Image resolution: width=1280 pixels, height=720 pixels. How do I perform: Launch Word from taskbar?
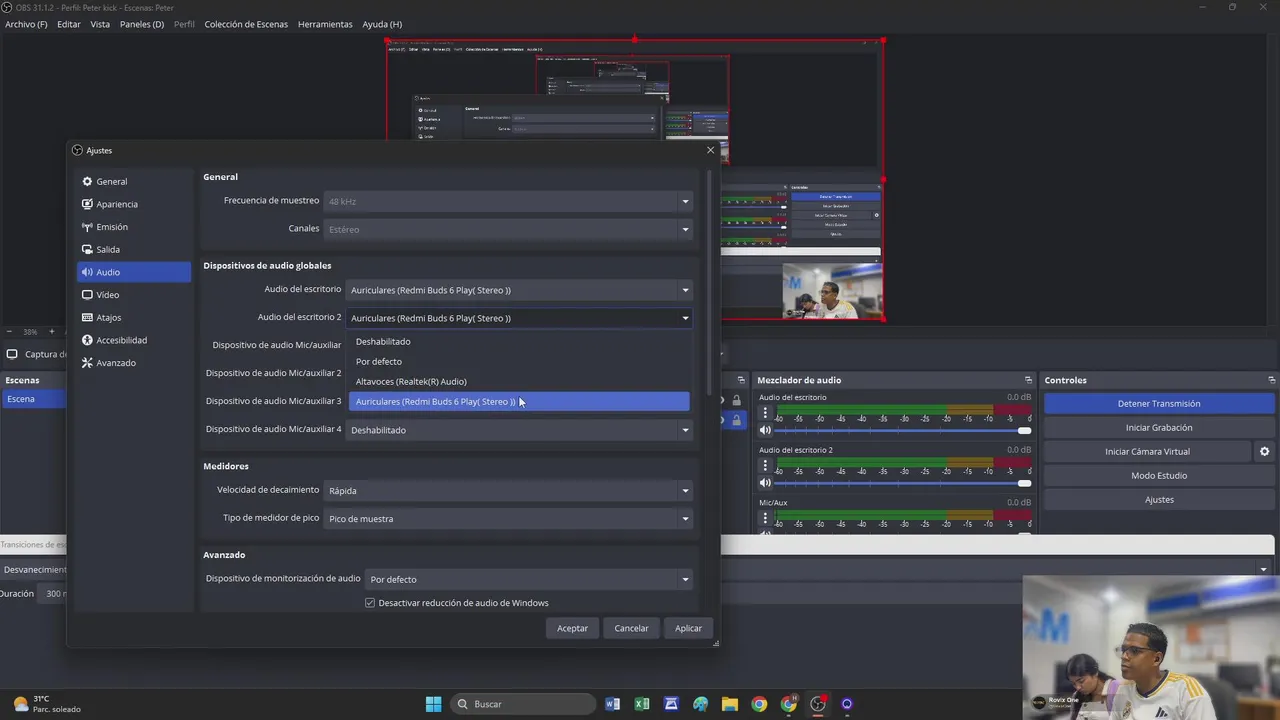click(x=613, y=704)
